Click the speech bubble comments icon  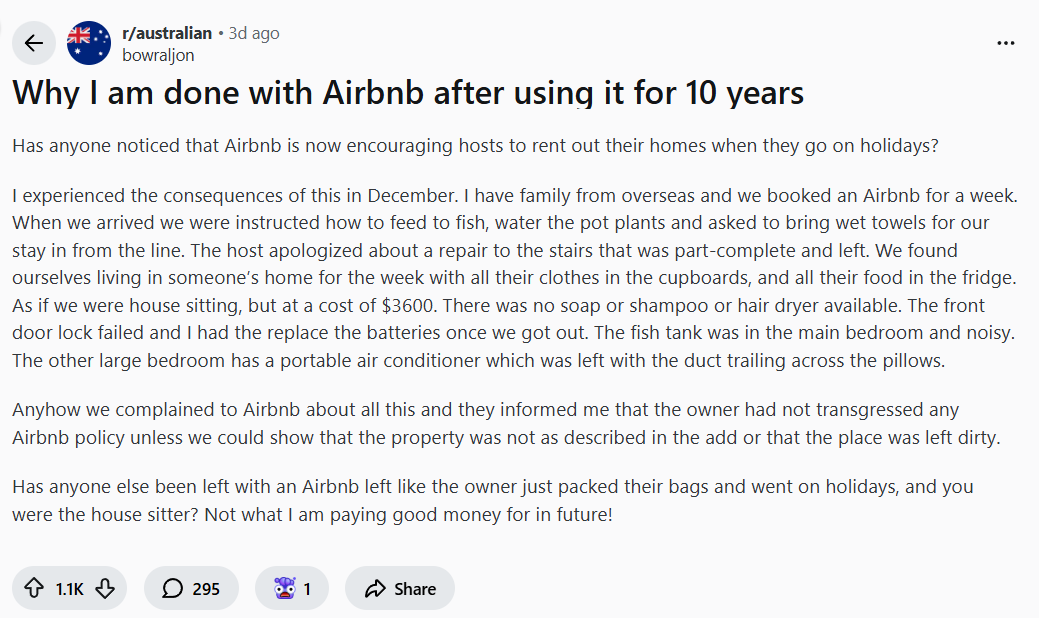pyautogui.click(x=172, y=589)
